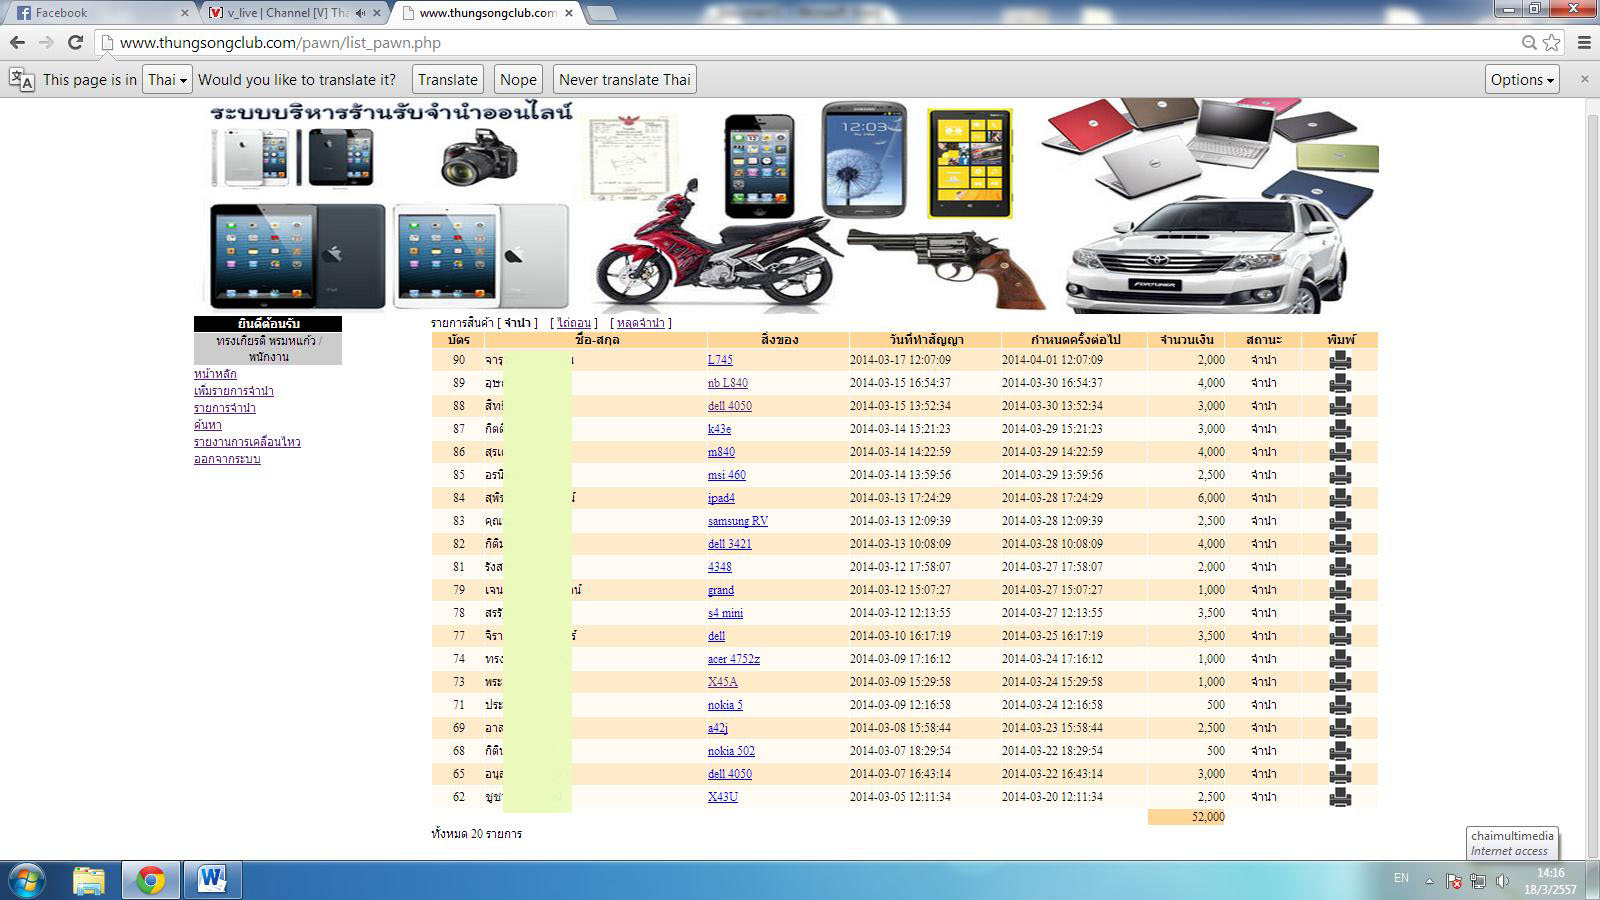
Task: Open the Thai language dropdown
Action: (x=167, y=80)
